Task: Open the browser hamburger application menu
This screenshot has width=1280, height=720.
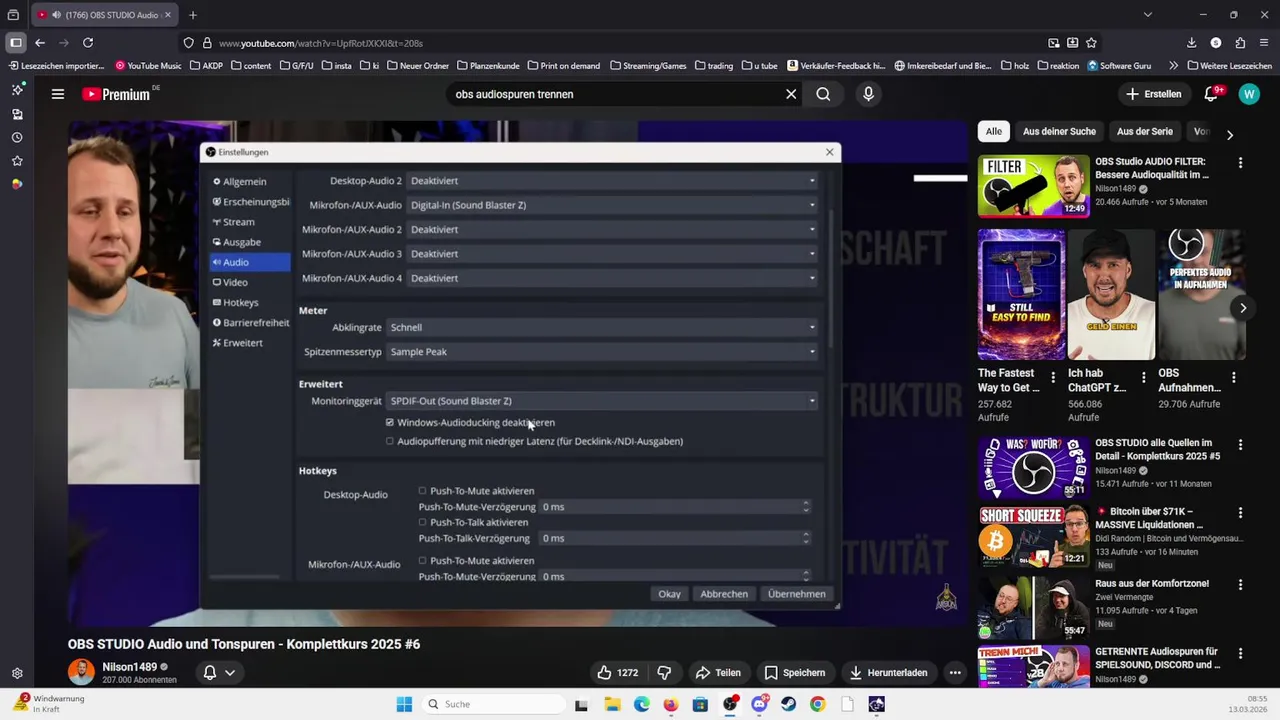Action: point(1264,43)
